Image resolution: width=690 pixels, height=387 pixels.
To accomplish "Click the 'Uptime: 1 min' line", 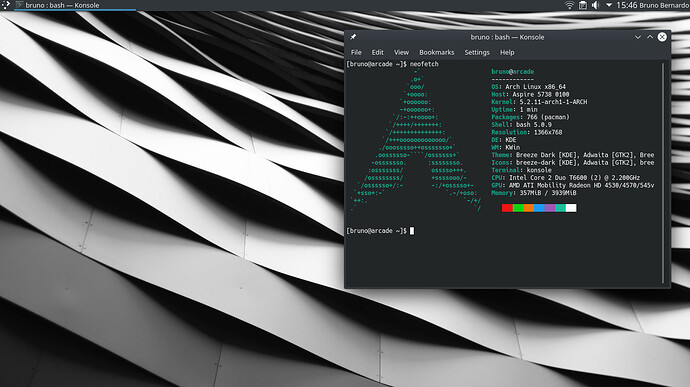I will [x=514, y=109].
